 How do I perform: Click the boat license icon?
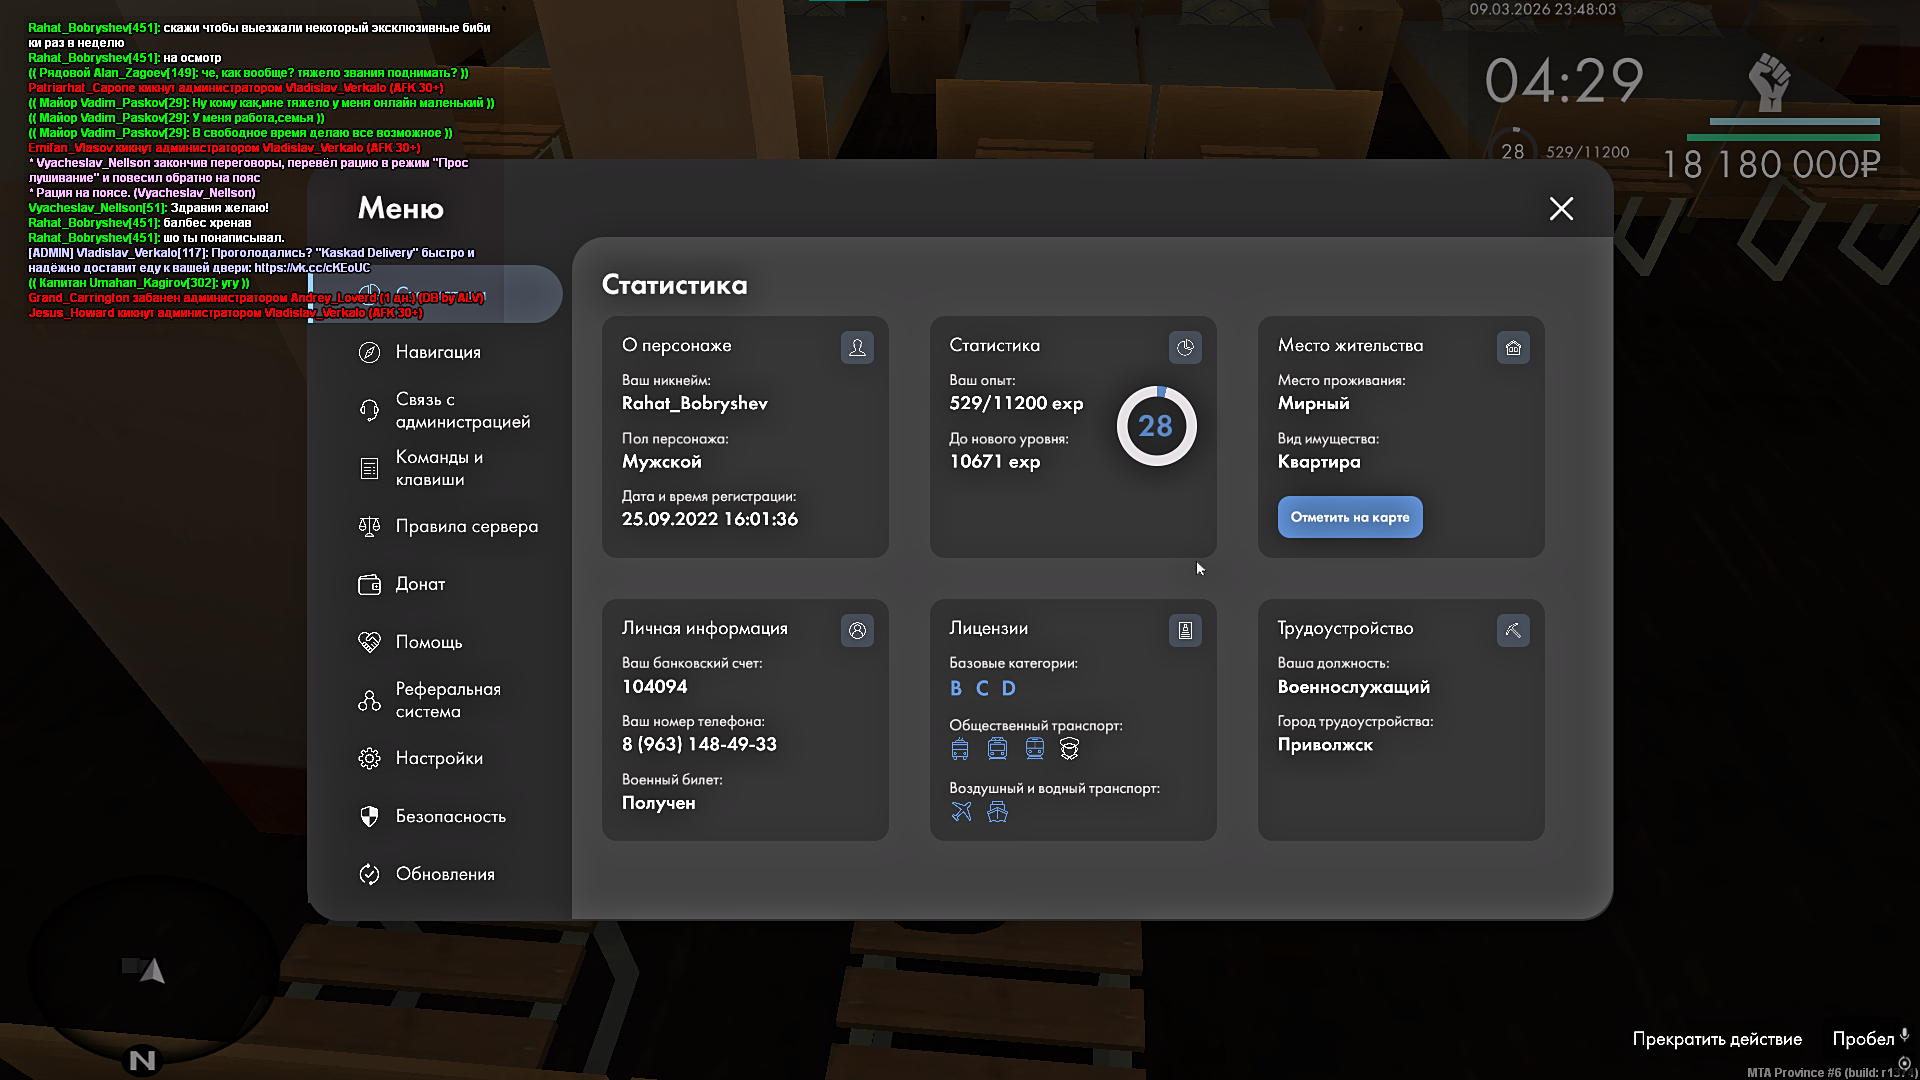(997, 812)
